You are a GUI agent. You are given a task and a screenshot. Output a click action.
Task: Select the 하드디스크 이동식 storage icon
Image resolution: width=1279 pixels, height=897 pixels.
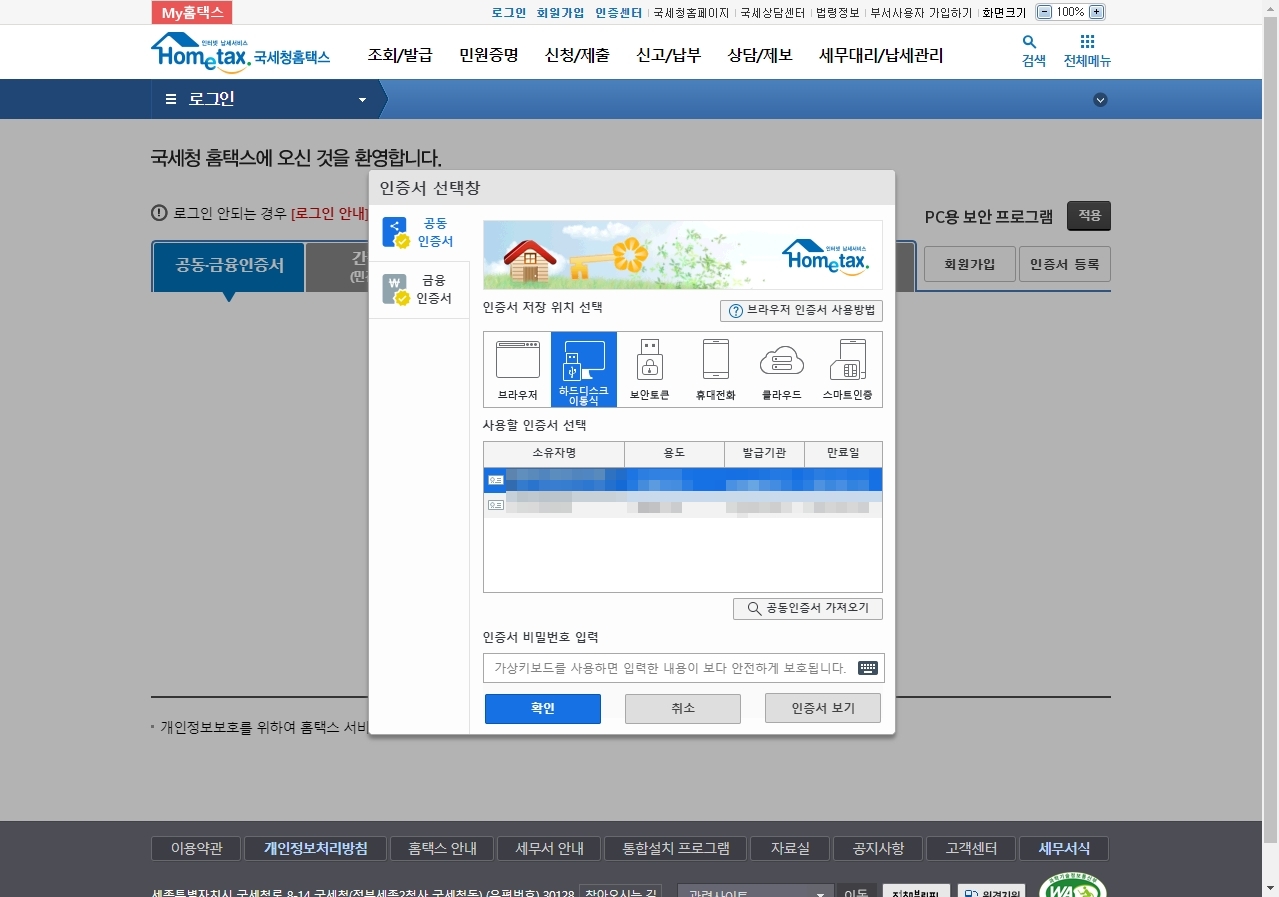tap(584, 369)
